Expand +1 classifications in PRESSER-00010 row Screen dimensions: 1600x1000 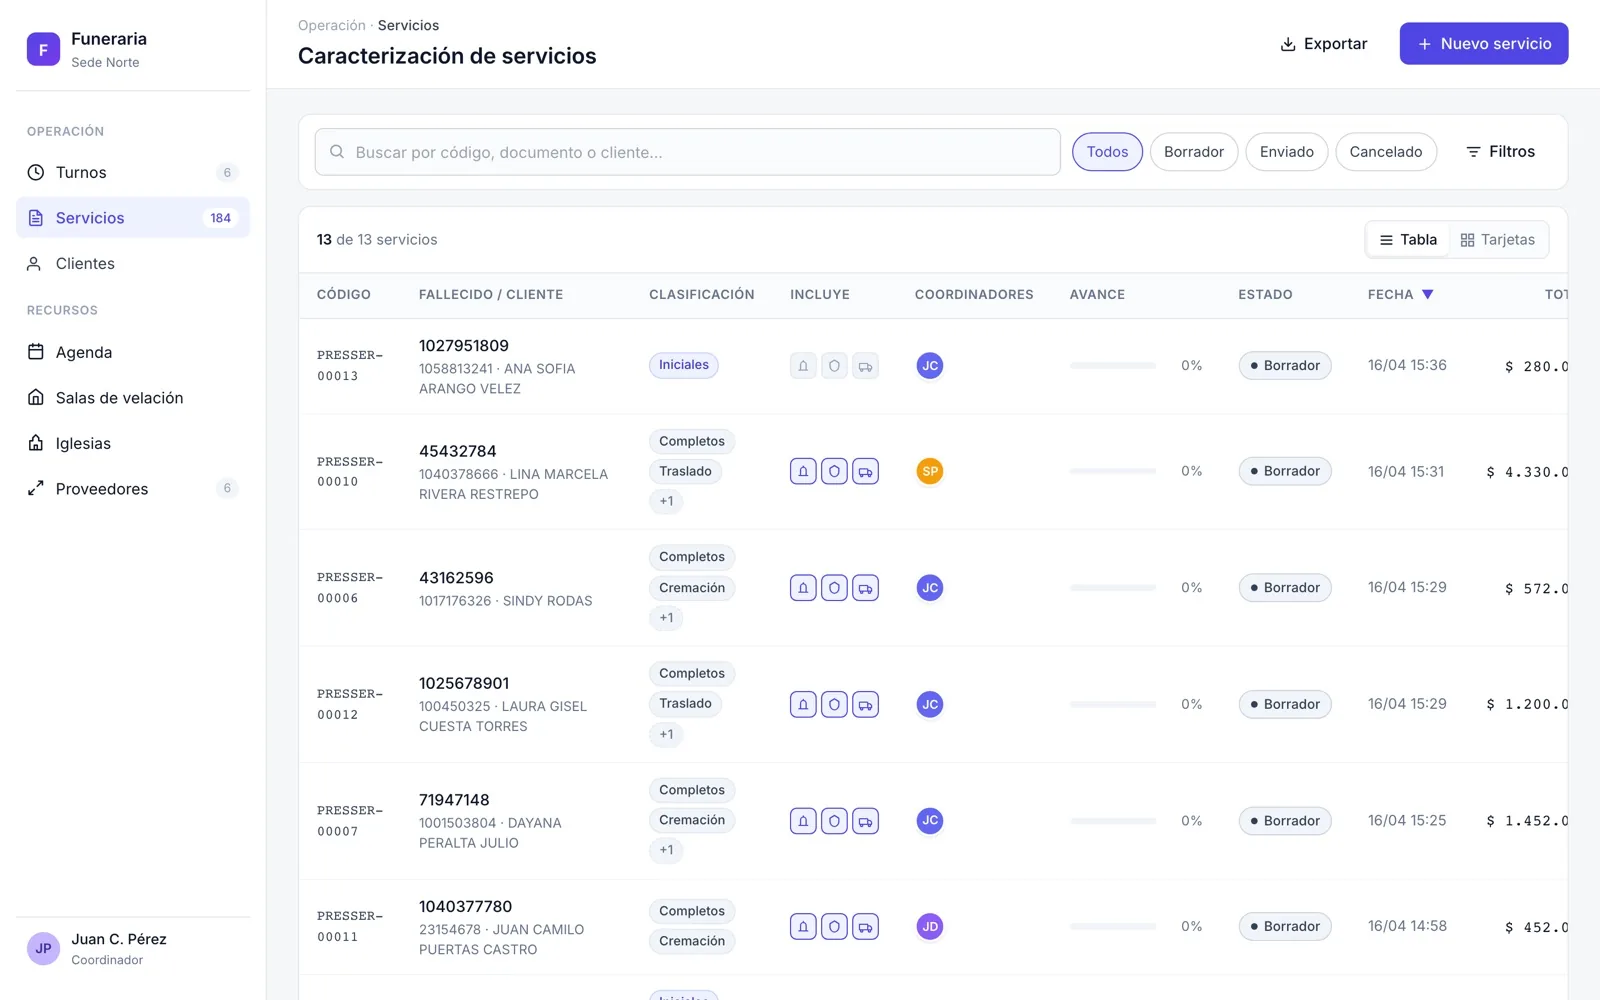(x=666, y=501)
